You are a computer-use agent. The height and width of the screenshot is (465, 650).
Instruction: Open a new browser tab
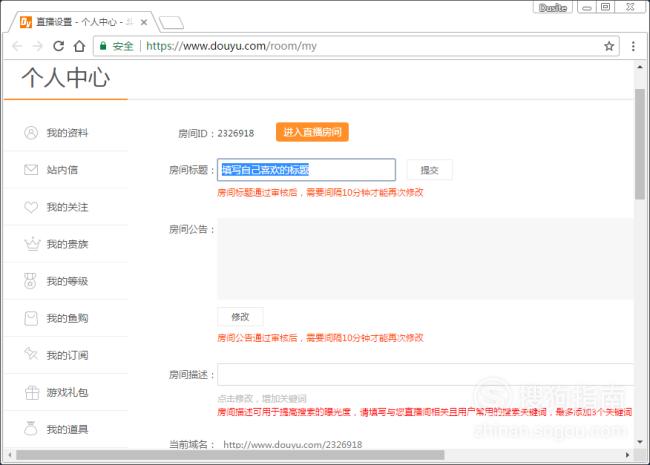coord(171,23)
